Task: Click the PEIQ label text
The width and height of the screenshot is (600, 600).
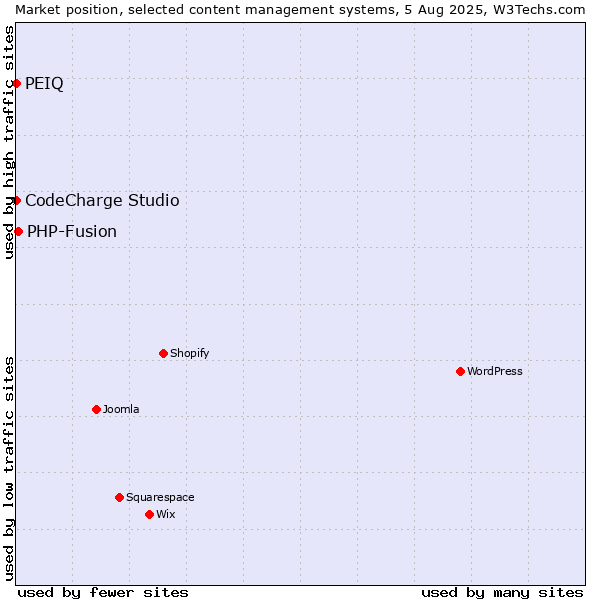Action: [x=44, y=84]
